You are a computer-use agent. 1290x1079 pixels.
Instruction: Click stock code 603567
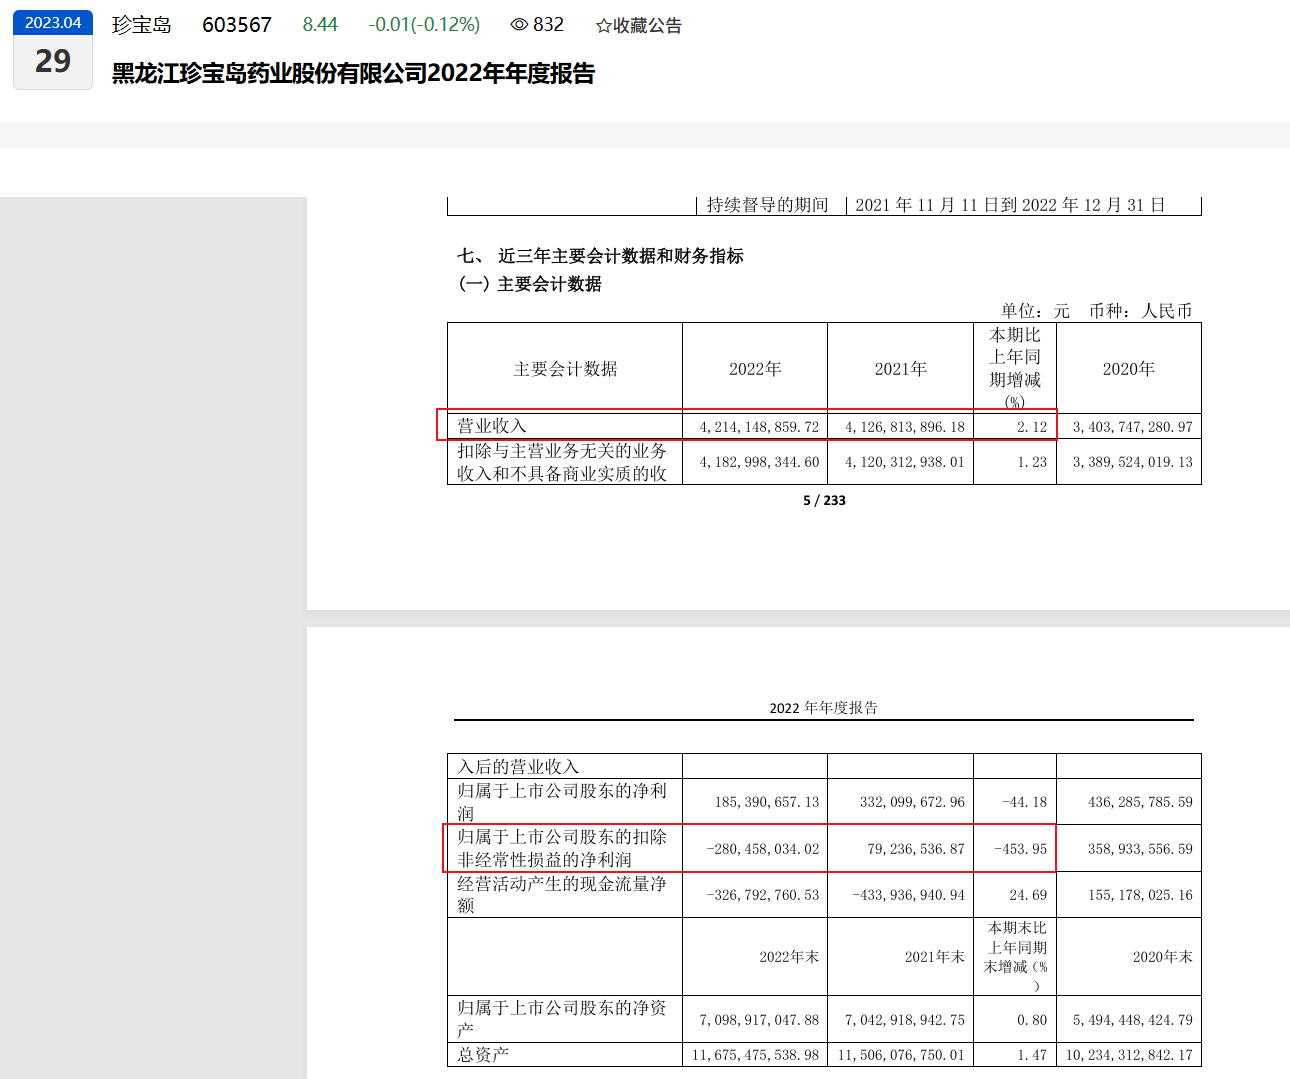point(237,25)
